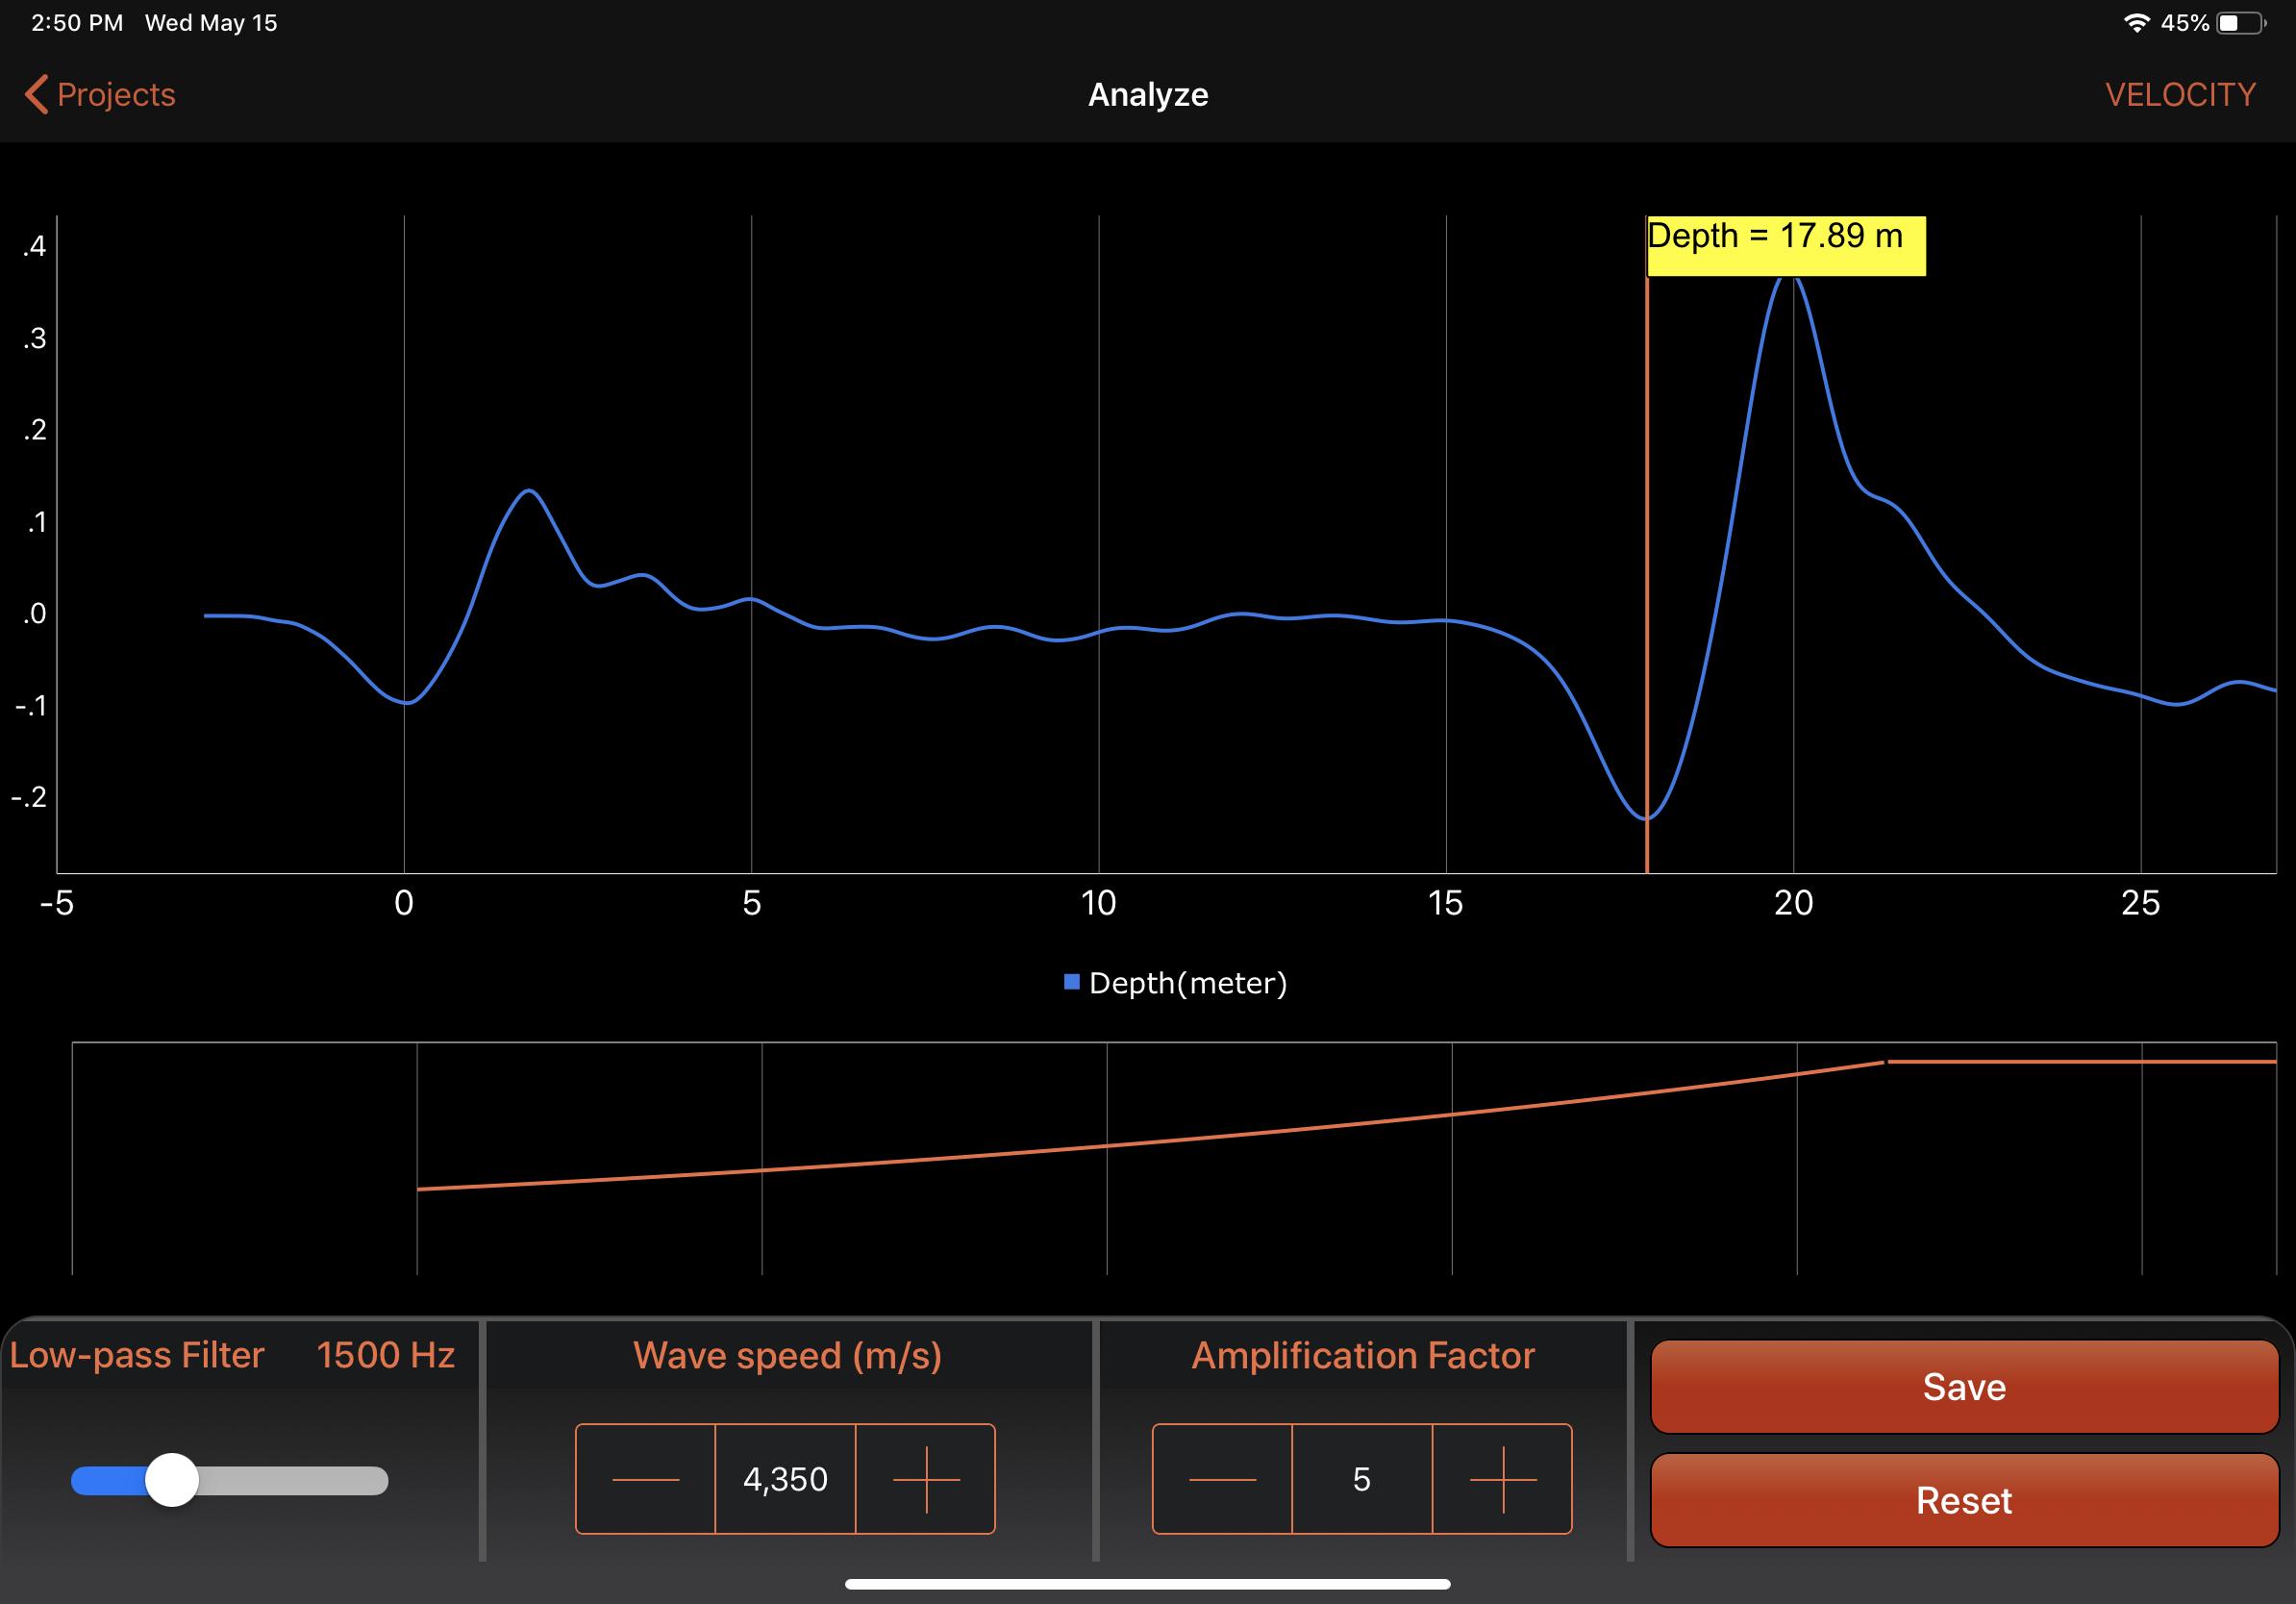Decrease amplification factor with minus icon
This screenshot has width=2296, height=1604.
[1222, 1479]
